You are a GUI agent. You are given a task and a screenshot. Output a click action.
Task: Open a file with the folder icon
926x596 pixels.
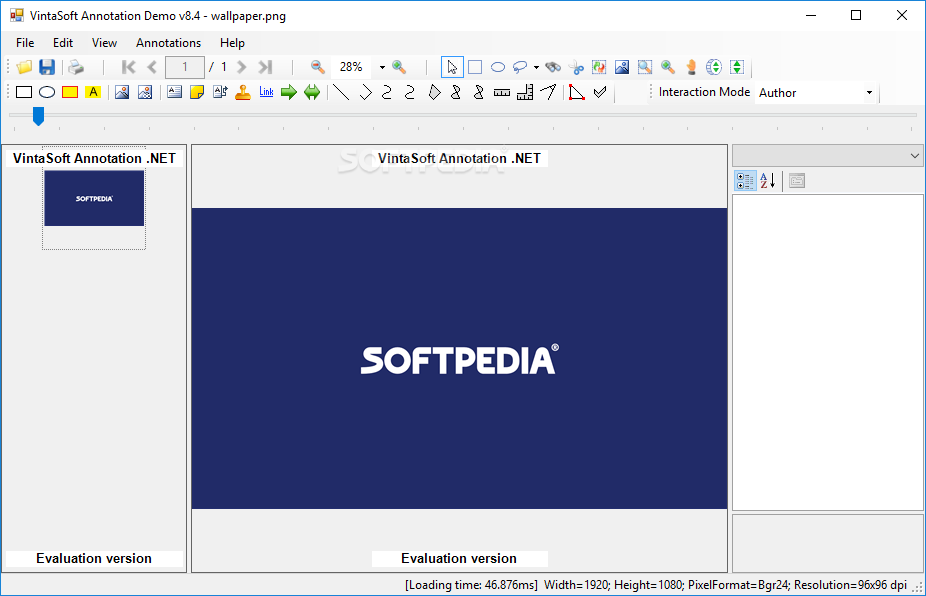tap(24, 67)
